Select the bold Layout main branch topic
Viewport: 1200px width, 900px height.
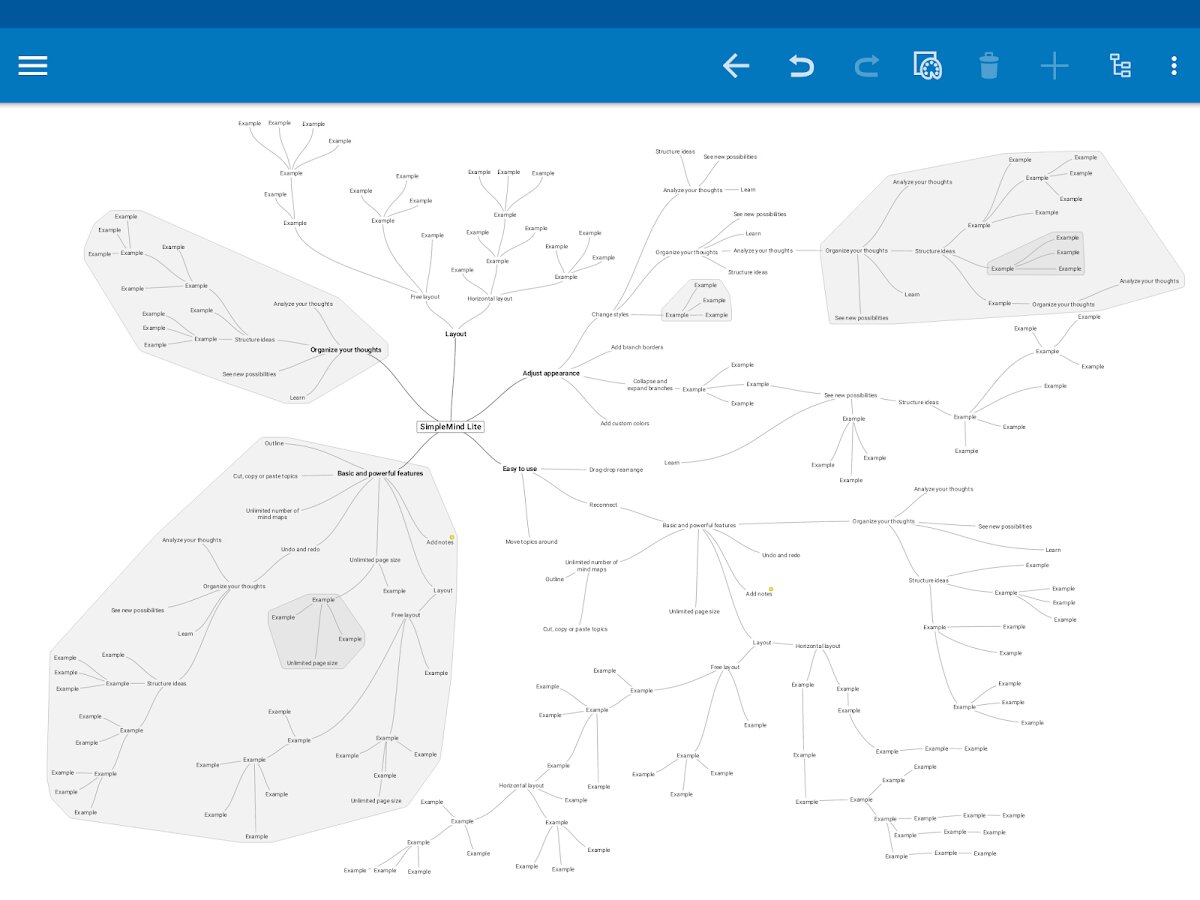pyautogui.click(x=456, y=334)
